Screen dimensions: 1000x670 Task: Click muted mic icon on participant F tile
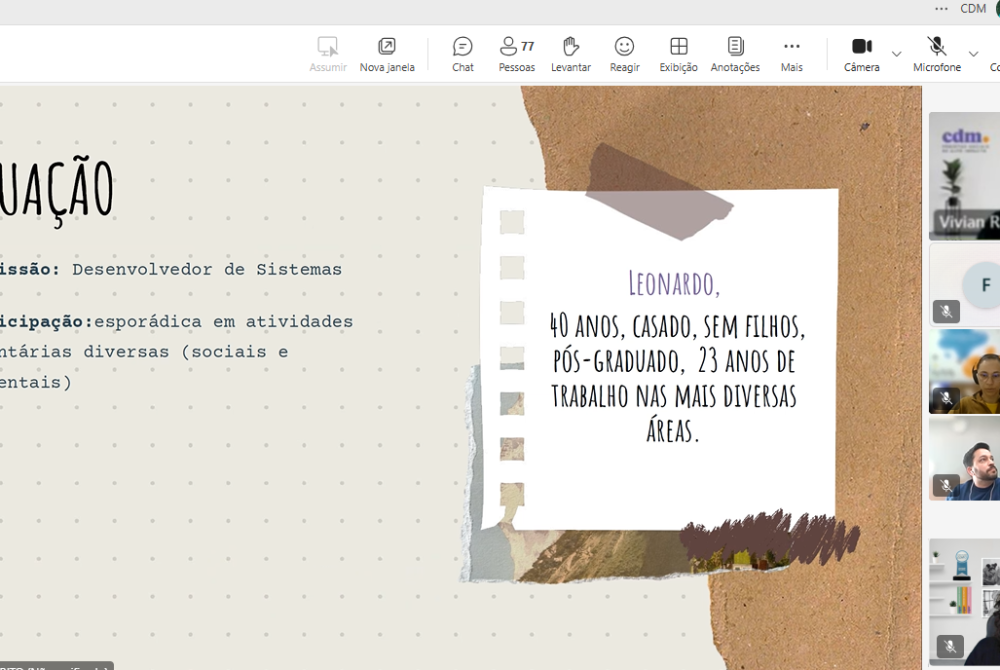coord(946,312)
